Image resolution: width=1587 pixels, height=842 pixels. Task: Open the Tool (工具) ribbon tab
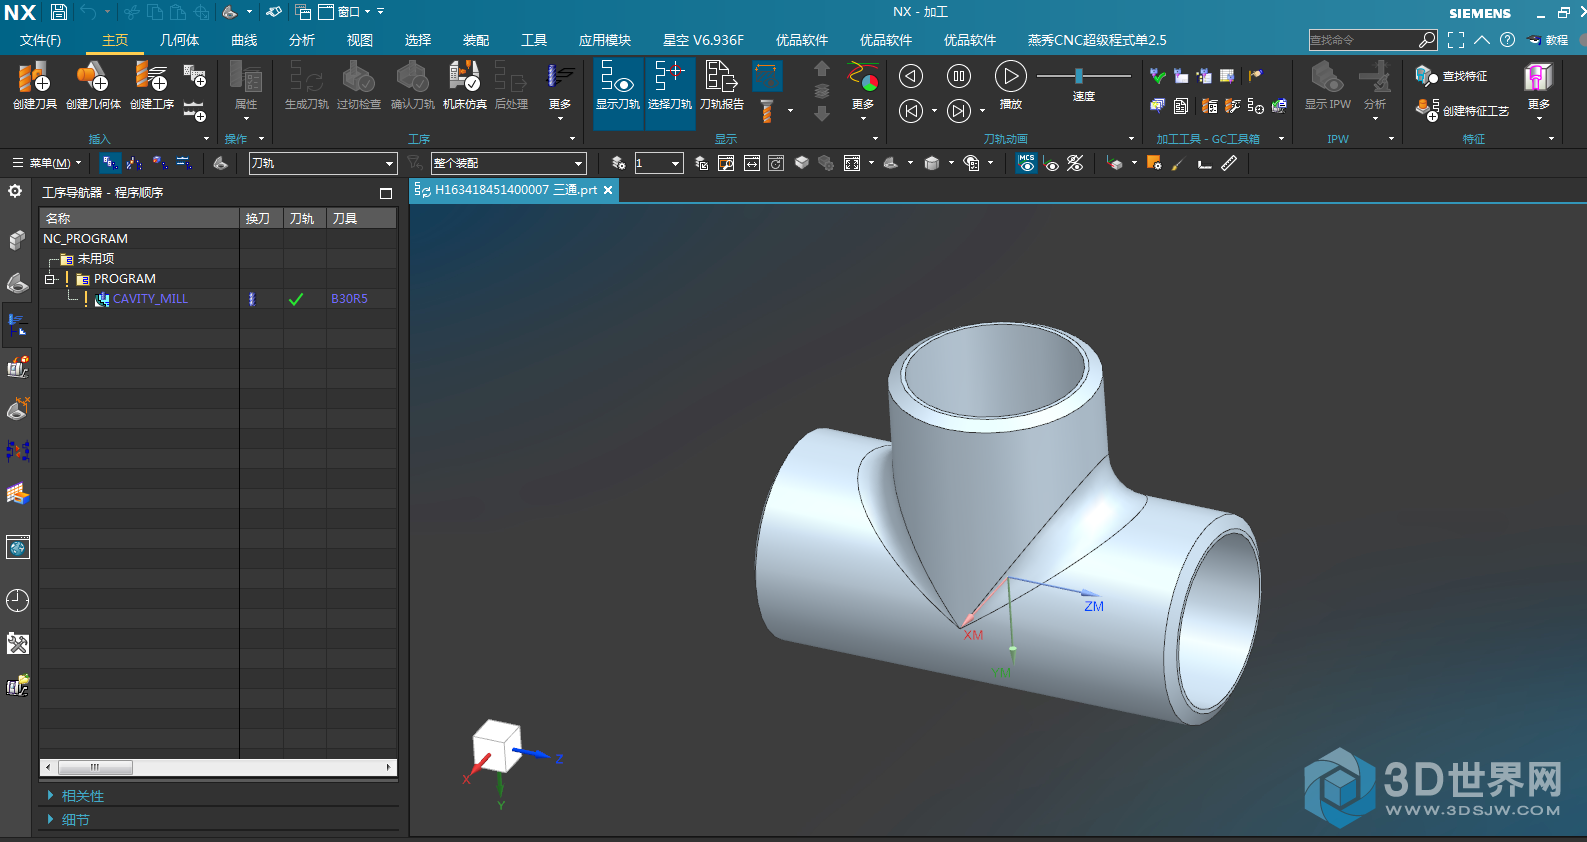(534, 40)
